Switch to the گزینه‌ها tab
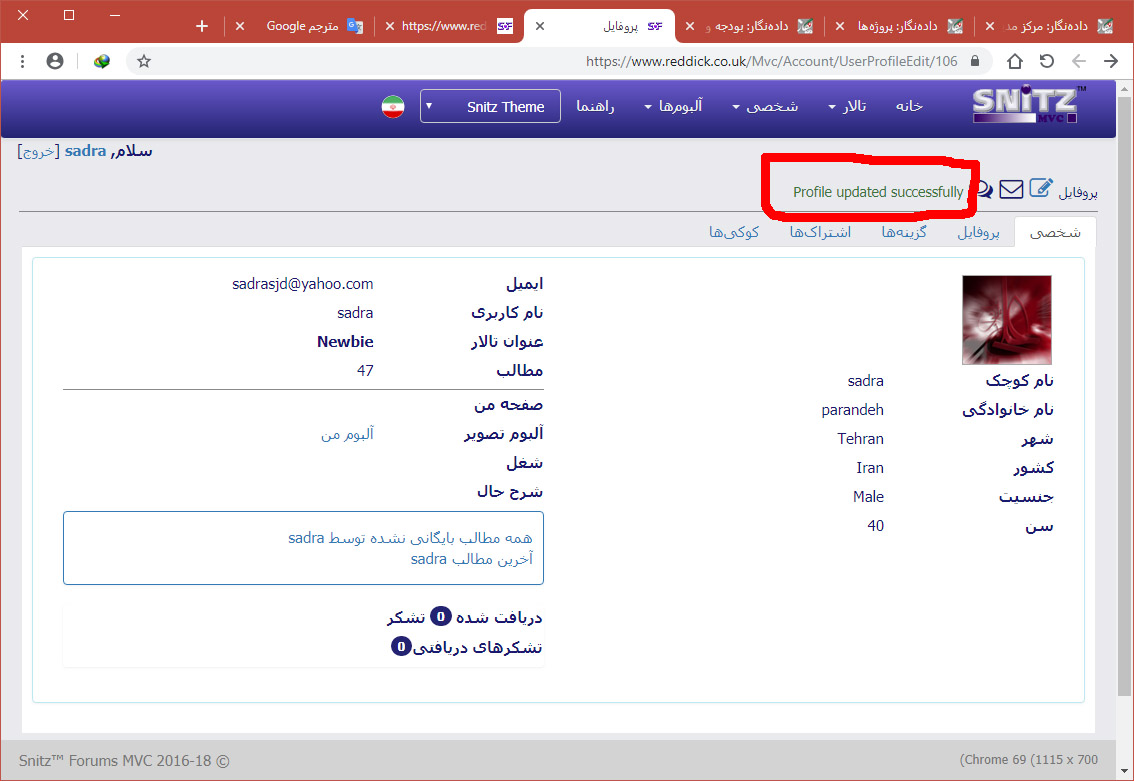The image size is (1134, 781). click(x=903, y=232)
